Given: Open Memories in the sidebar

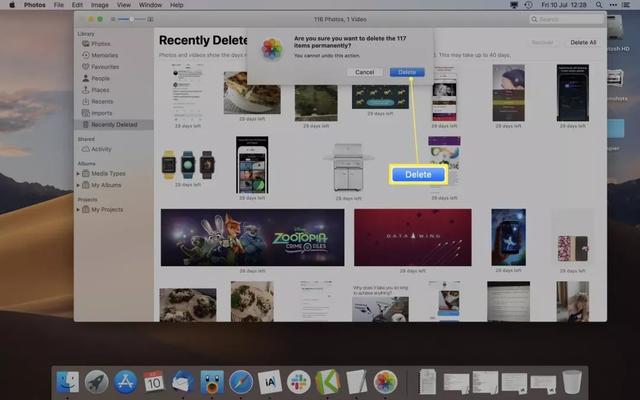Looking at the screenshot, I should coord(104,55).
